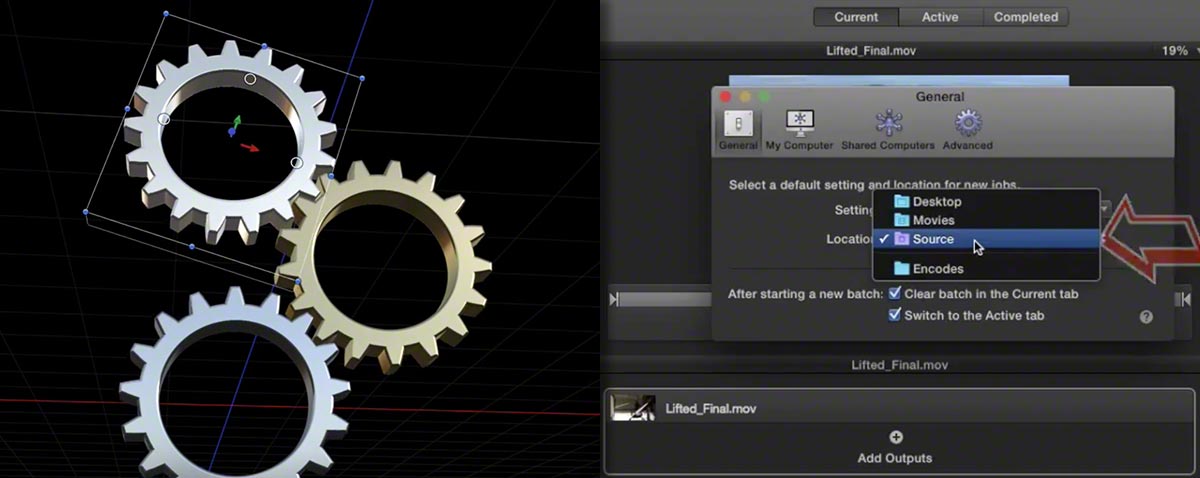
Task: Choose Movies from the location menu
Action: [x=986, y=220]
